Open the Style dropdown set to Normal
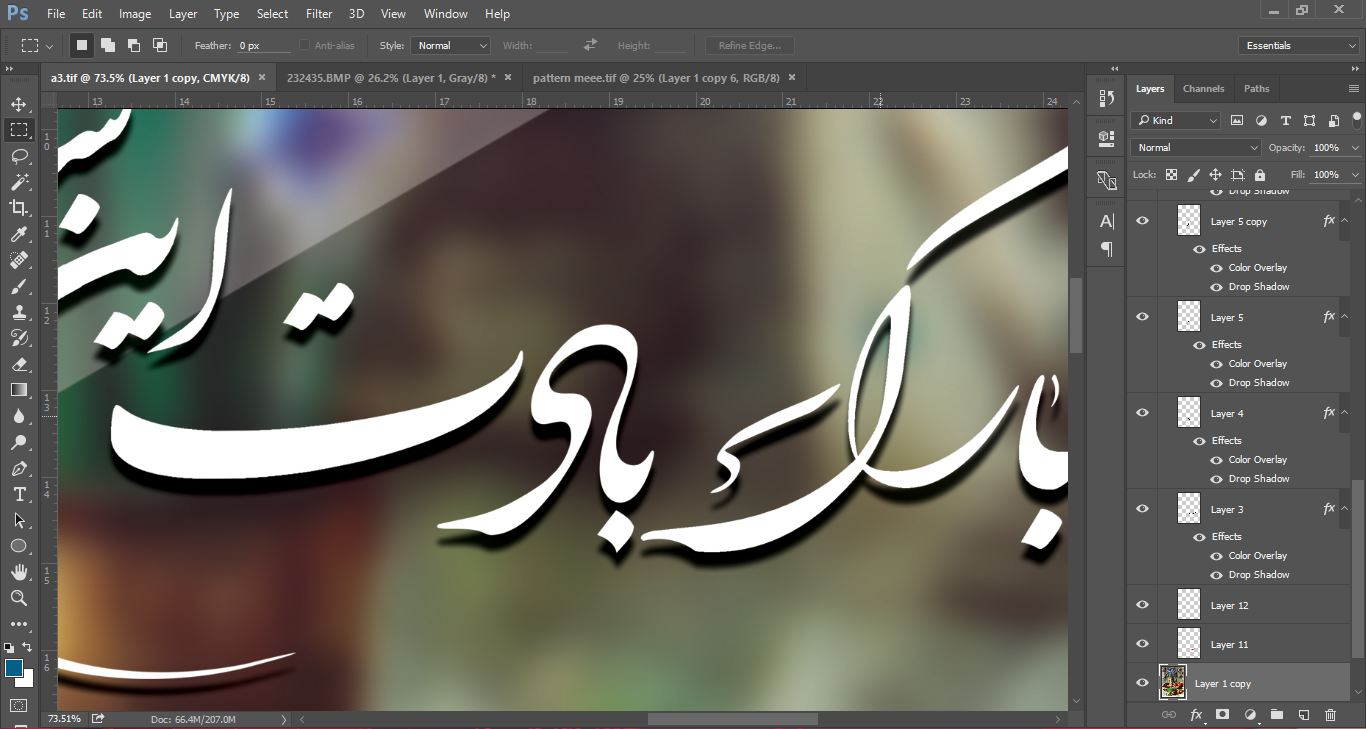 click(x=451, y=46)
